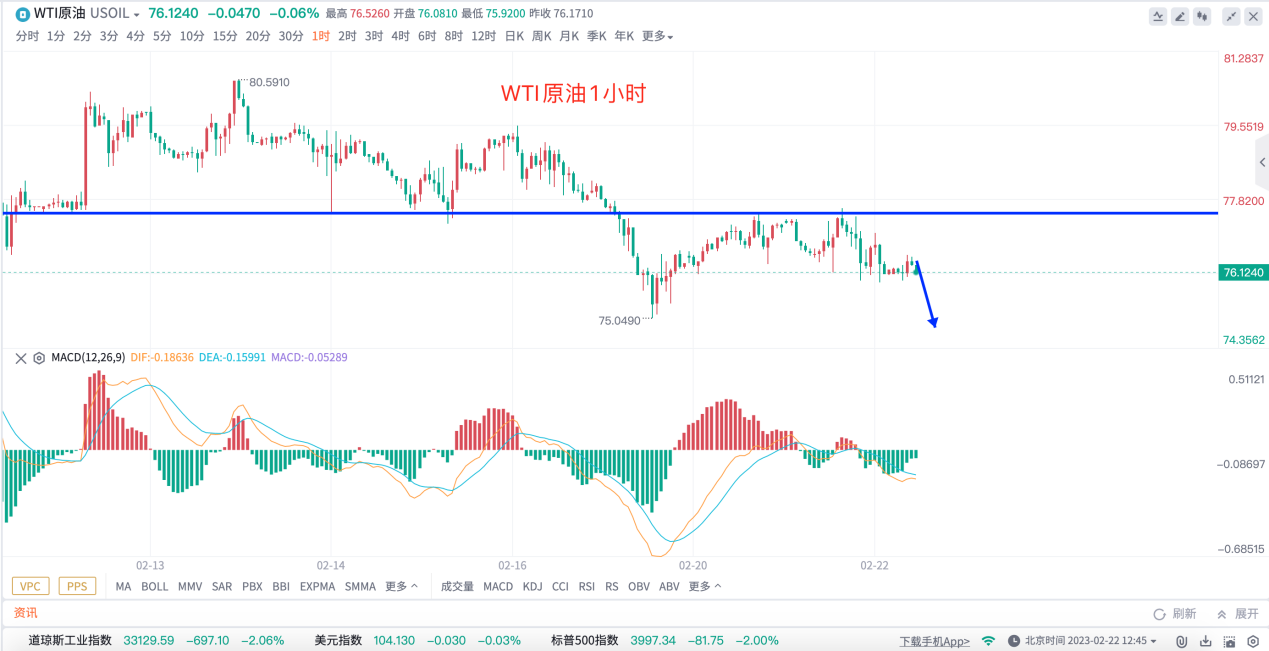This screenshot has height=651, width=1269.
Task: Select the 1时 timeframe tab
Action: tap(321, 36)
